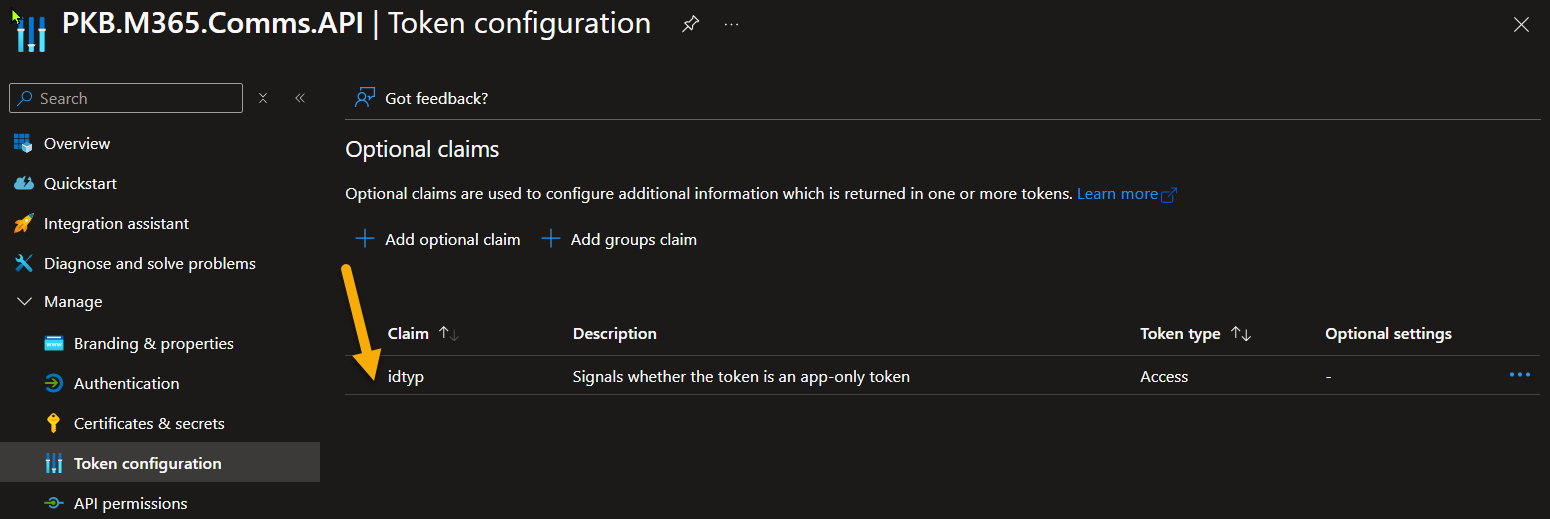Viewport: 1550px width, 519px height.
Task: Open the more options ellipsis beside the title
Action: click(x=731, y=24)
